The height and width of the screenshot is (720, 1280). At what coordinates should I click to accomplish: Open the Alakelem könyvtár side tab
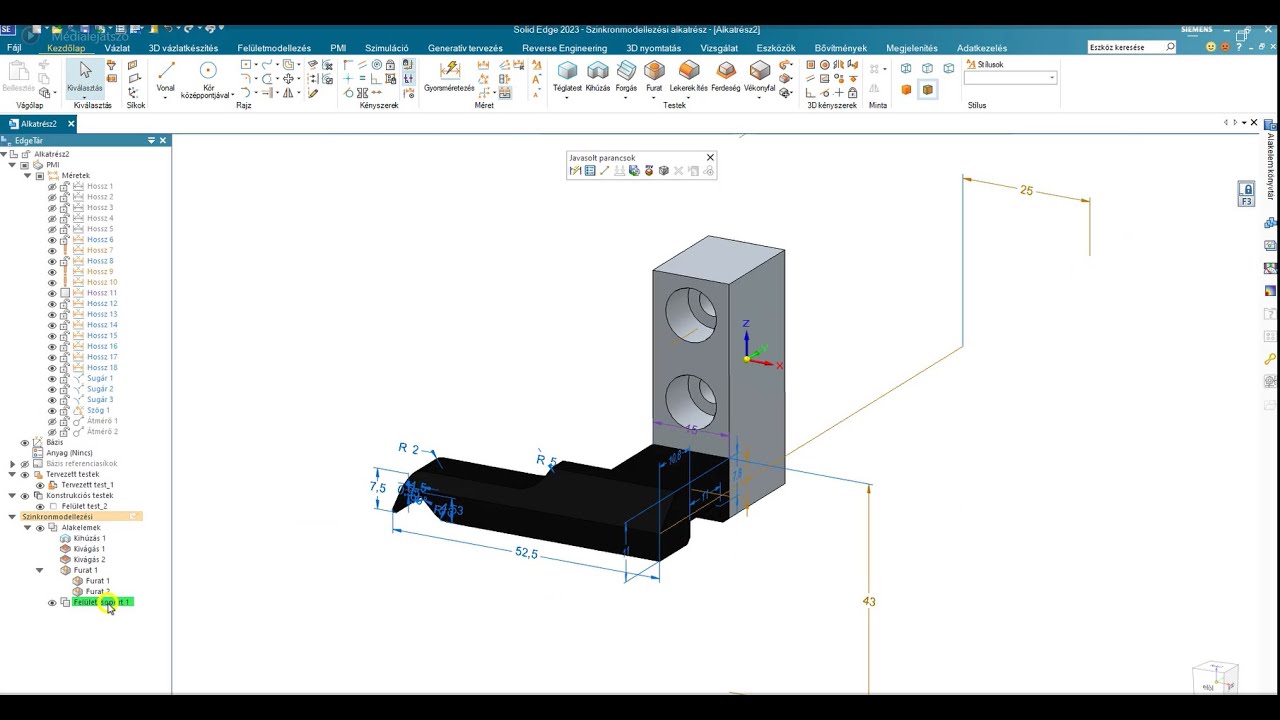pyautogui.click(x=1270, y=166)
